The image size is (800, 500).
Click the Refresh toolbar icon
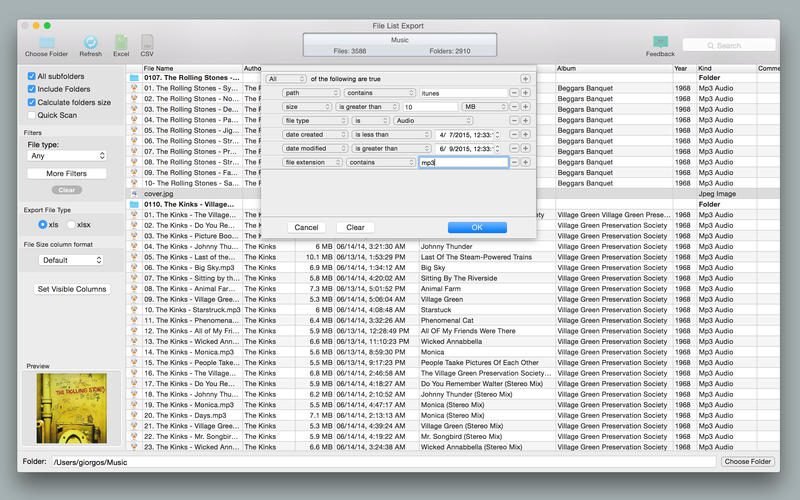tap(90, 42)
